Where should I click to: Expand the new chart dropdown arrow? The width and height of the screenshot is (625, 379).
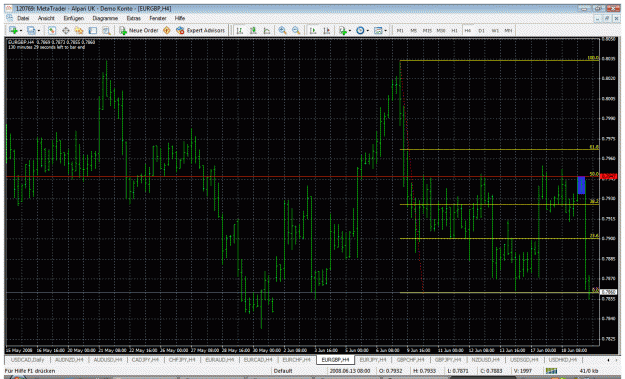(20, 31)
